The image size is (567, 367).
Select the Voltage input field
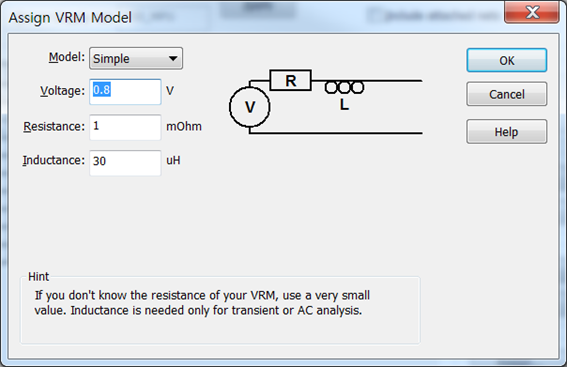tap(125, 92)
